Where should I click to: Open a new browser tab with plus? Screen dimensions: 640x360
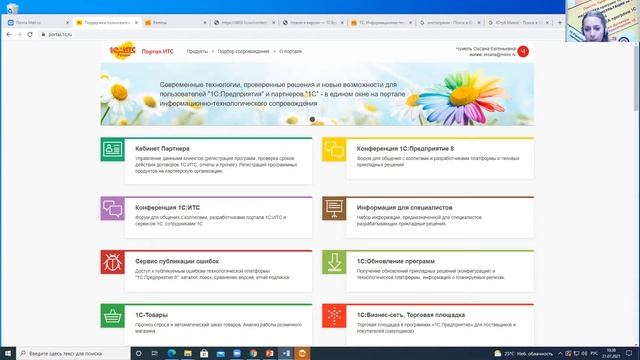[560, 23]
